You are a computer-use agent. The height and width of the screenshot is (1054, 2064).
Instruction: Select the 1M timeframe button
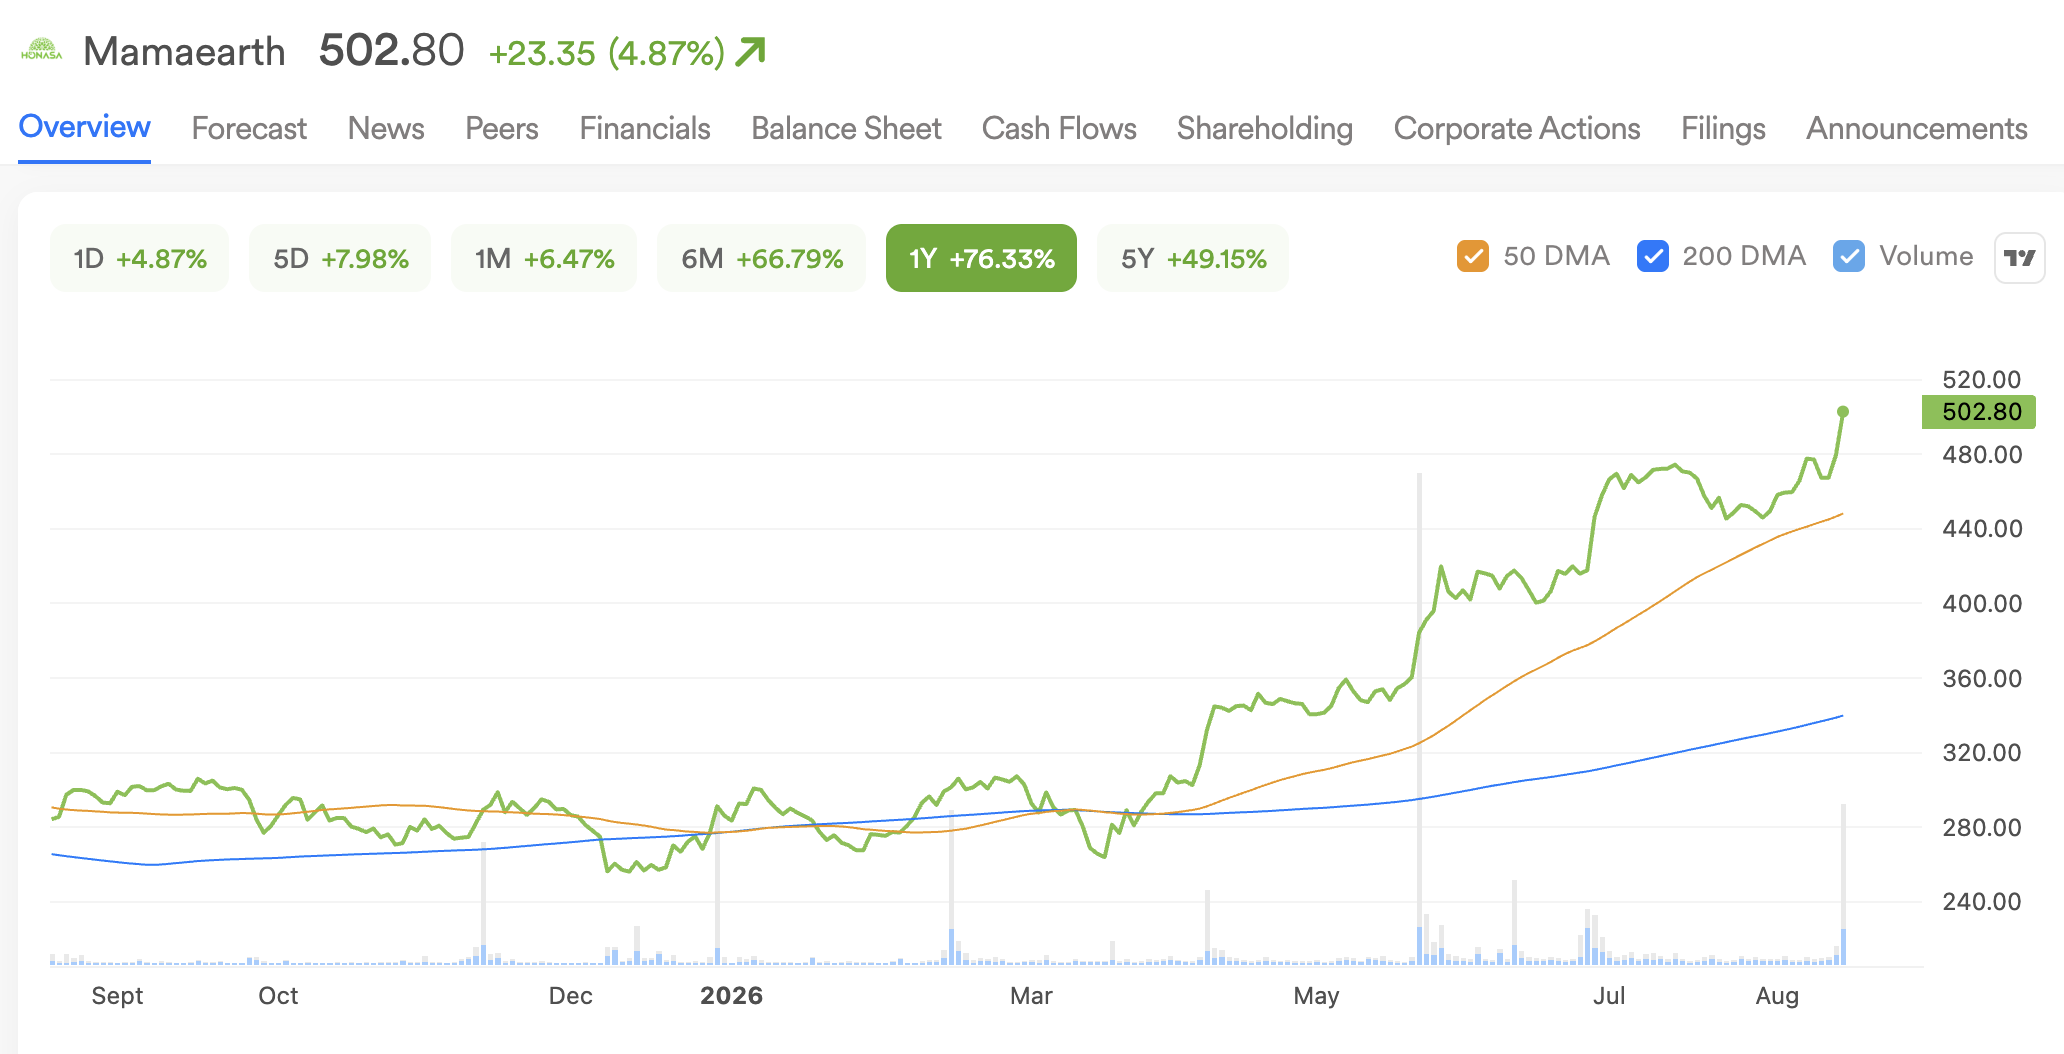pos(544,258)
